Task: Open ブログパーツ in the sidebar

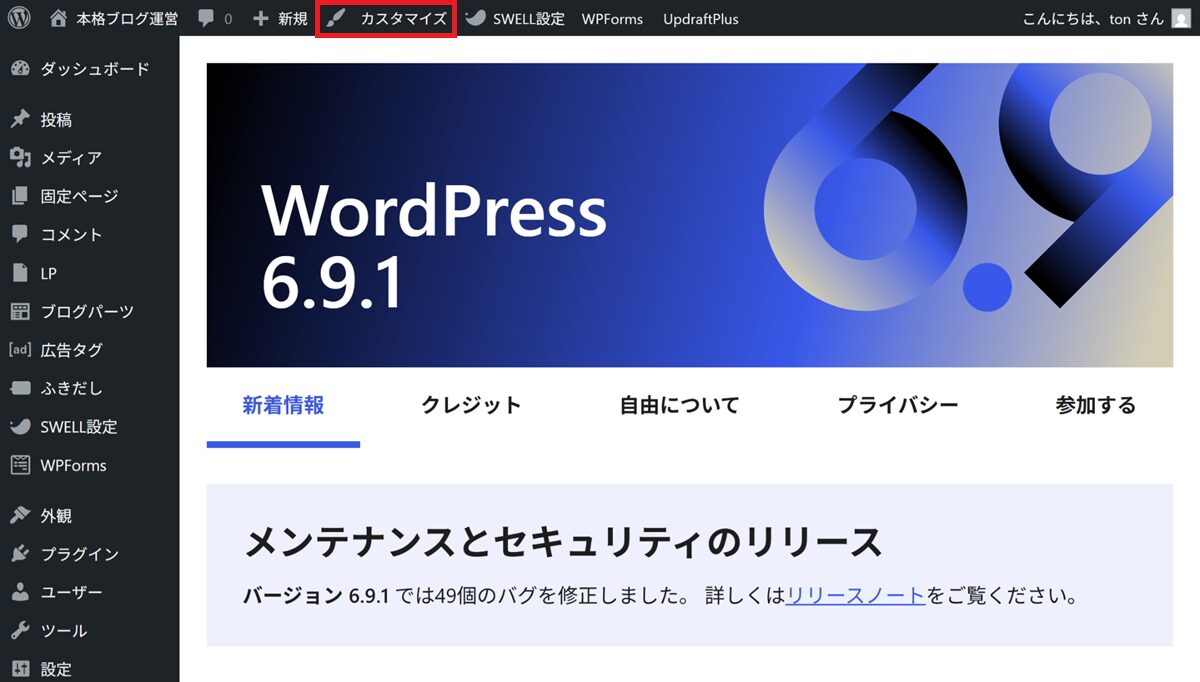Action: tap(86, 311)
